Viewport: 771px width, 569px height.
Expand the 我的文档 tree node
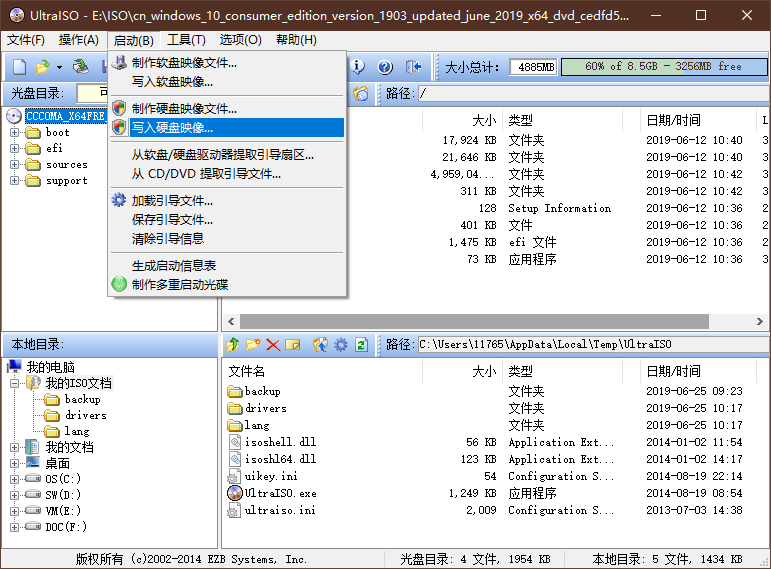tap(14, 447)
